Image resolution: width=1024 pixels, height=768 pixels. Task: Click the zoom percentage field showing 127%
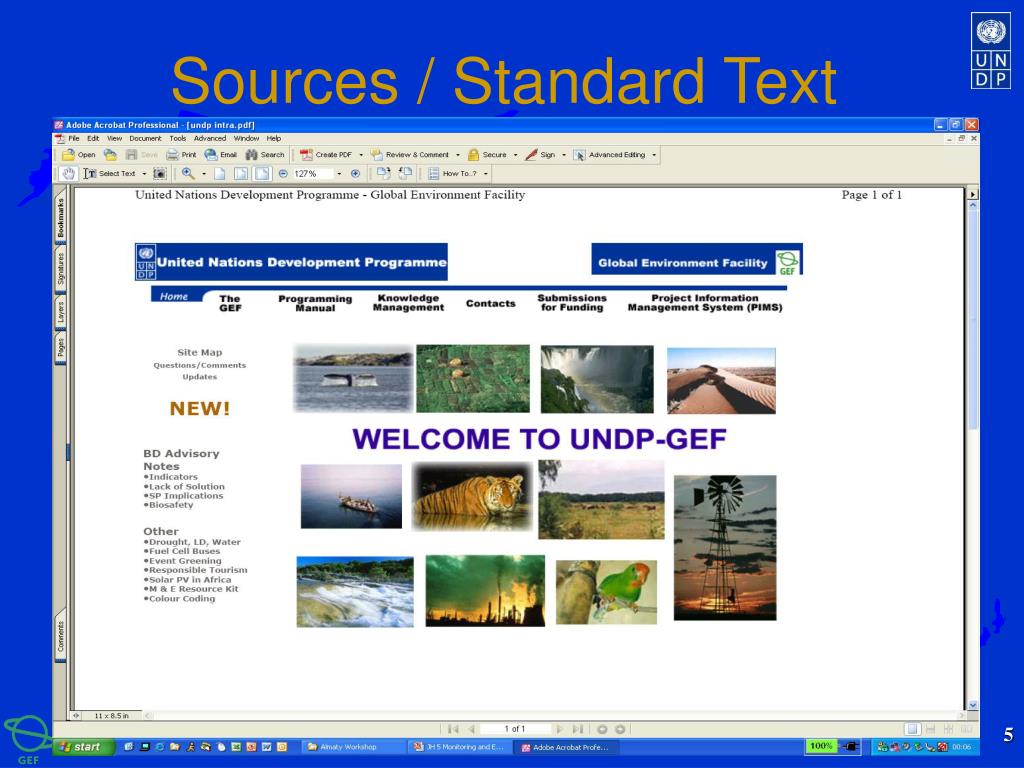tap(313, 174)
